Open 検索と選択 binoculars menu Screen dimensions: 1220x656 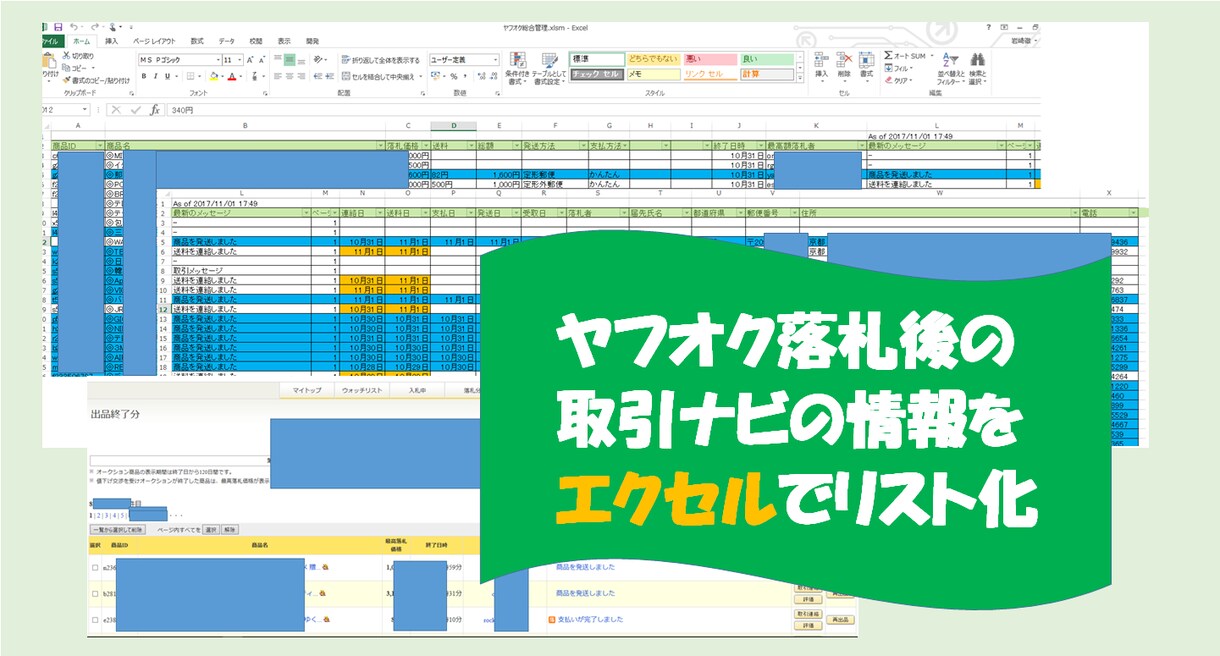click(x=978, y=68)
